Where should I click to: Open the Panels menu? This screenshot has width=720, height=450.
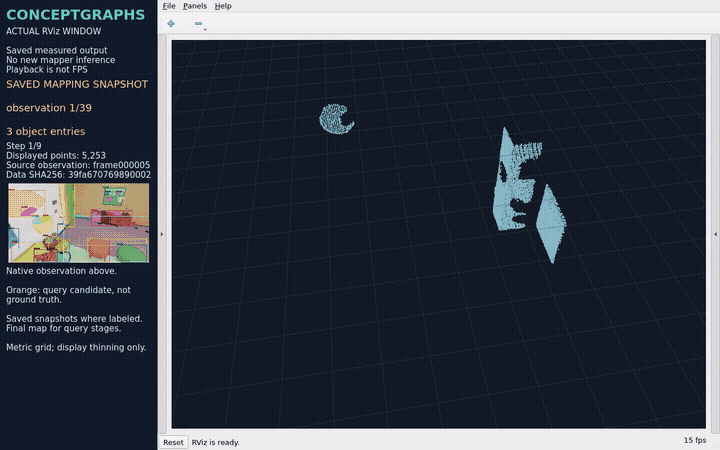(x=195, y=6)
